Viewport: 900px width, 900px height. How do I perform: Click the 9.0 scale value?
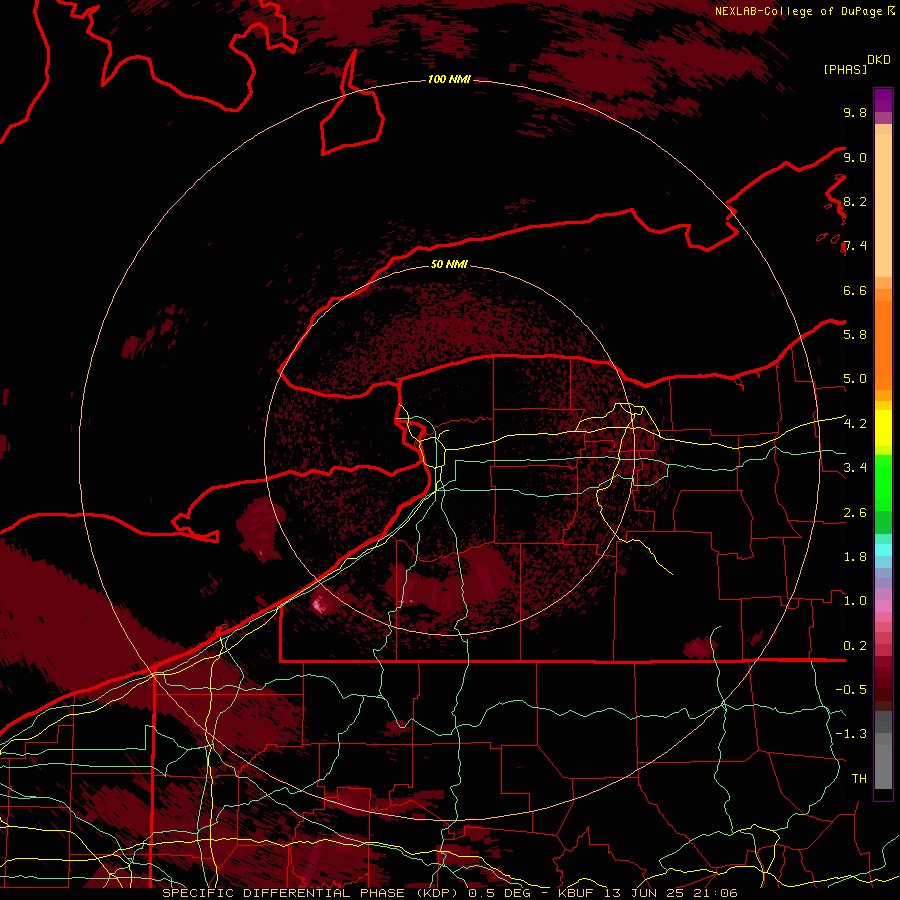855,157
